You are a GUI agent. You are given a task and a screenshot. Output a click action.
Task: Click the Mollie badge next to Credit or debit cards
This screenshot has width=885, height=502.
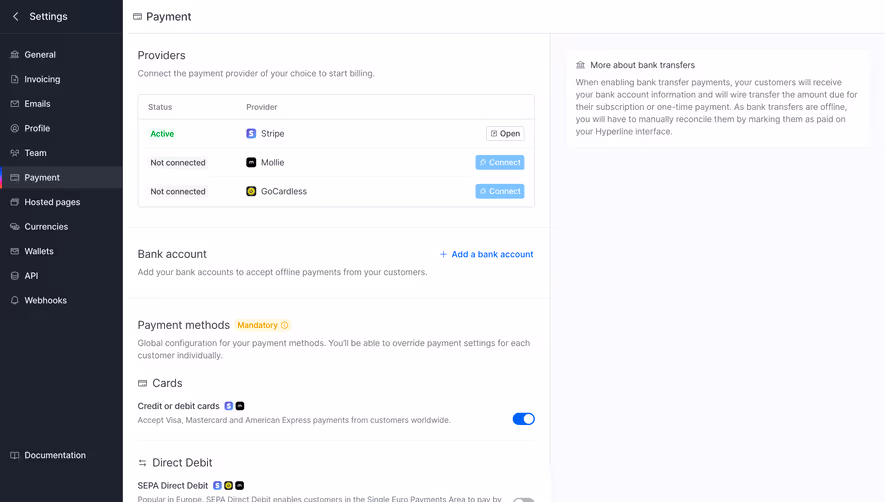pyautogui.click(x=240, y=406)
